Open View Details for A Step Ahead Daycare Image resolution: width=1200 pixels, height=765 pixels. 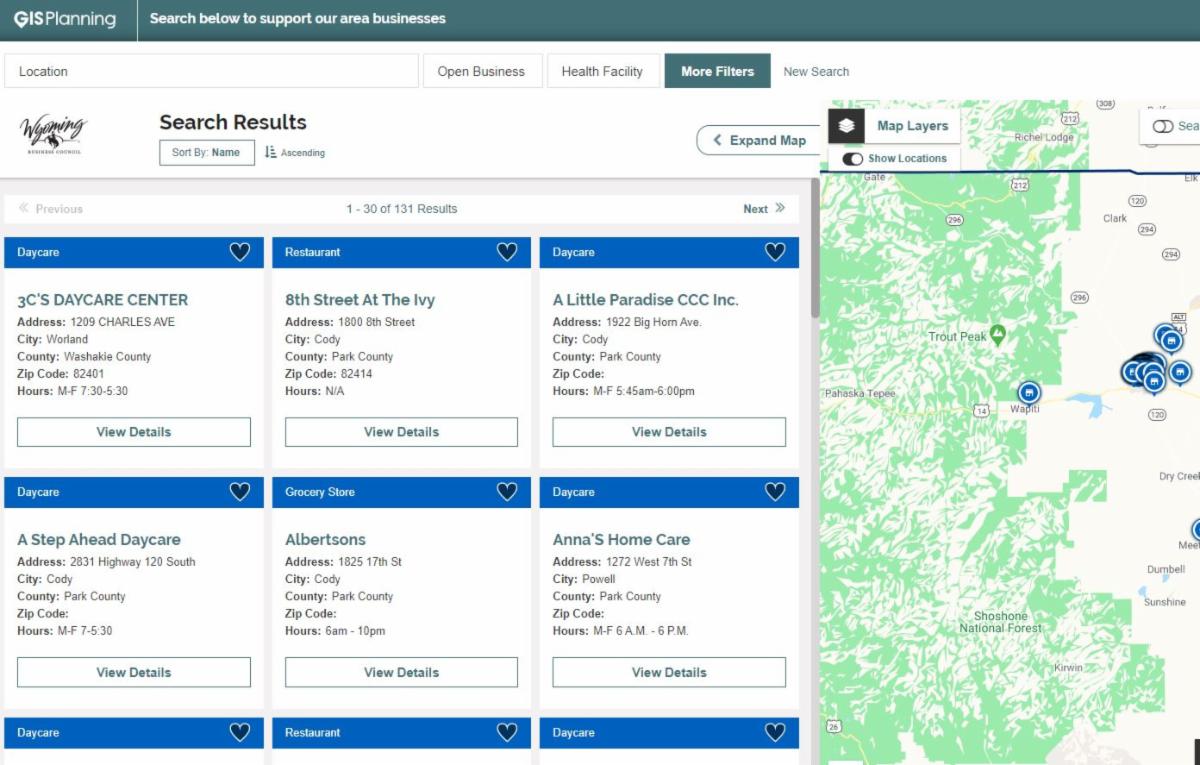pos(134,672)
